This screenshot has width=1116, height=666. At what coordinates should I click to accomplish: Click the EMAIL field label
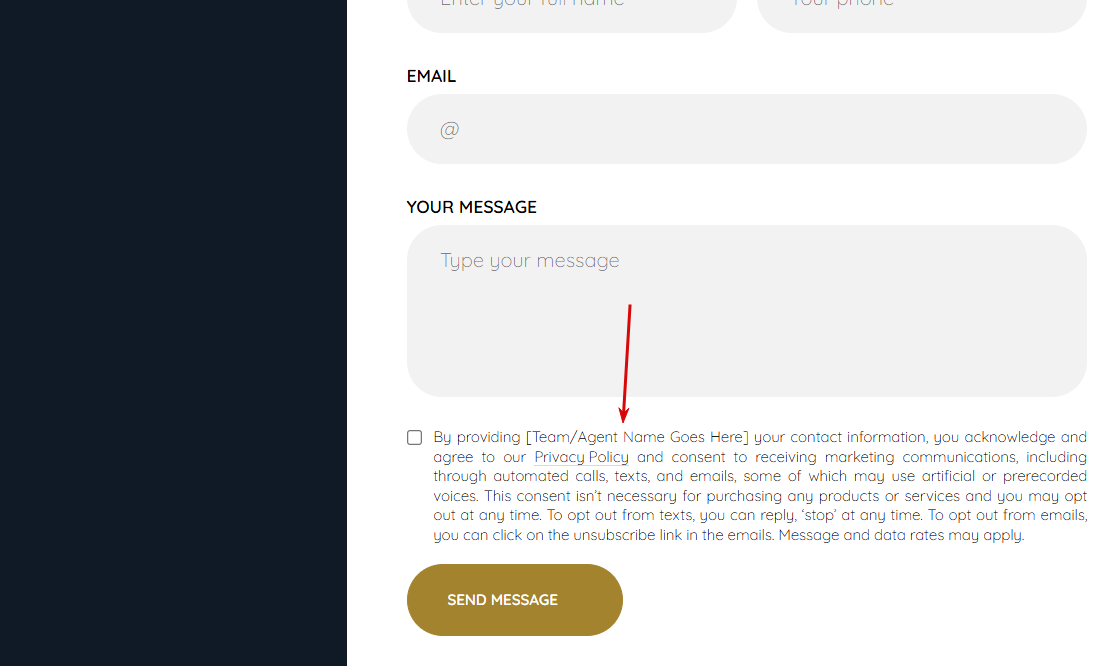pos(431,76)
